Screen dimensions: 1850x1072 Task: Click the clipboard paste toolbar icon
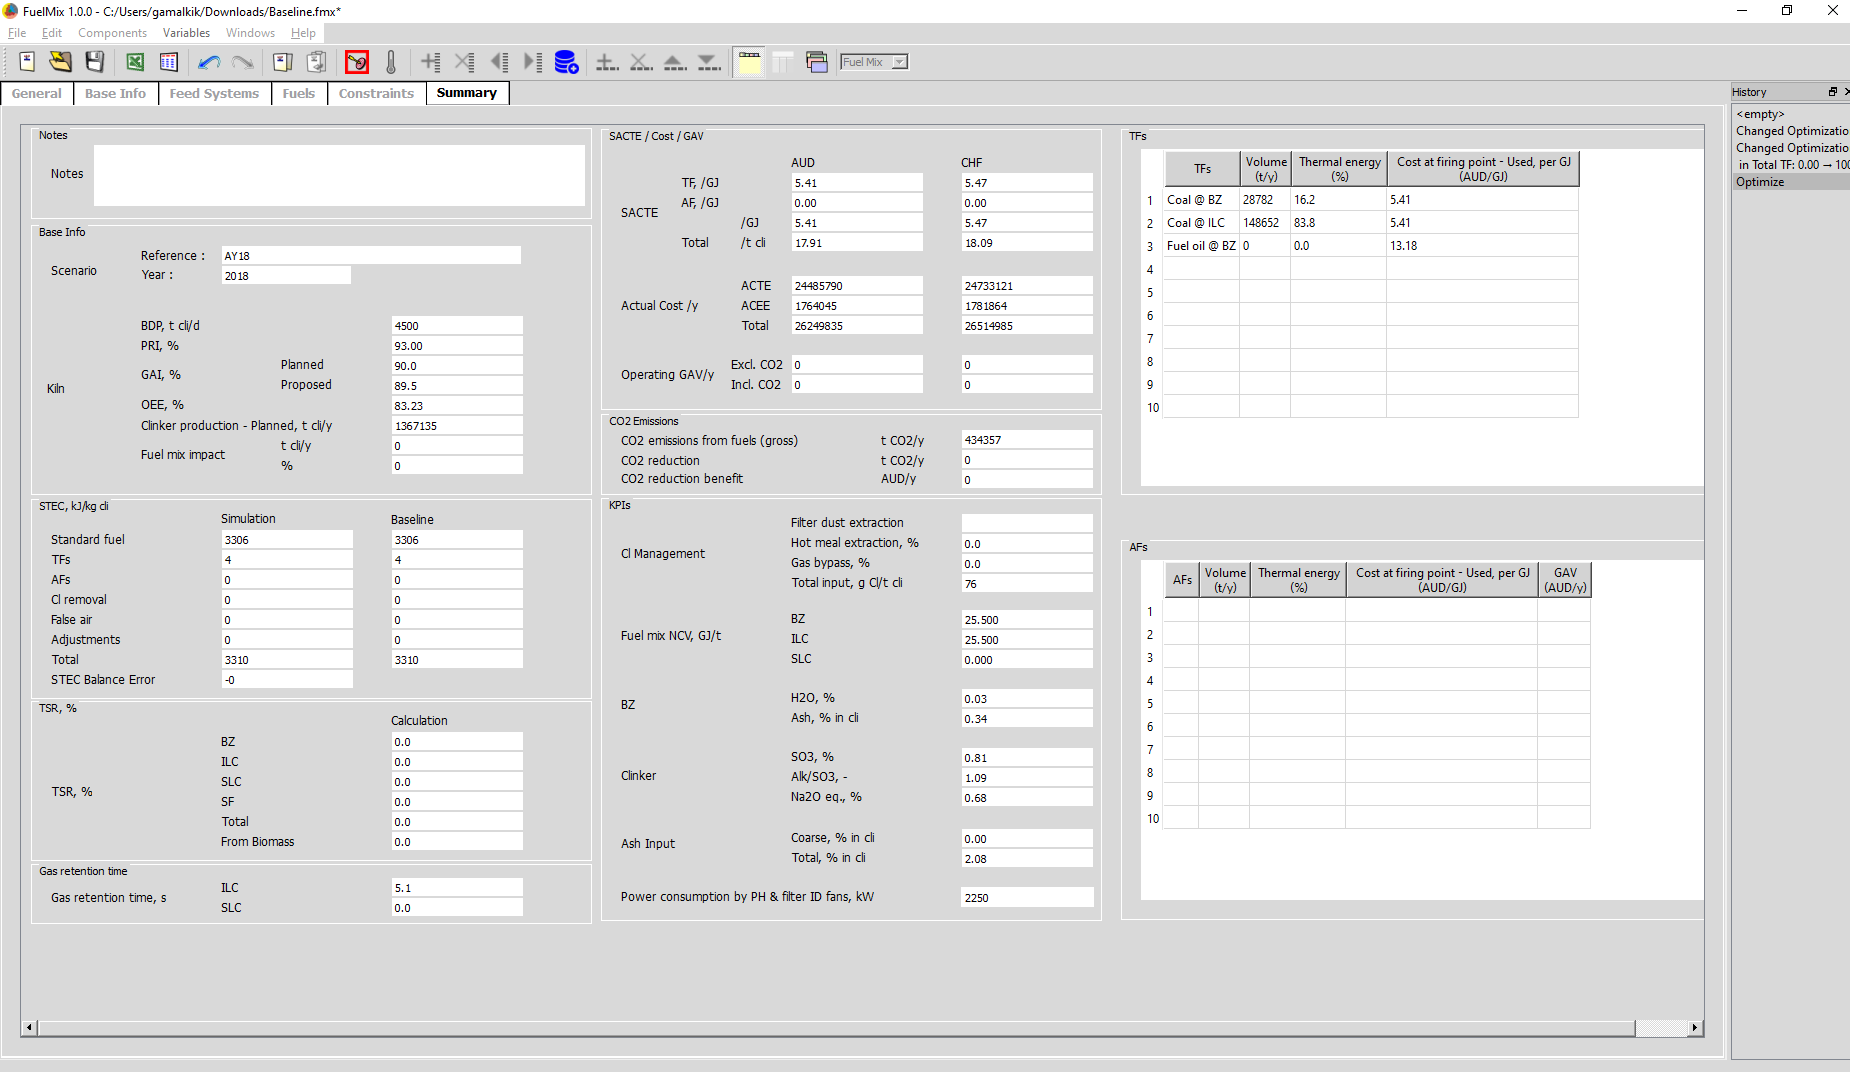pyautogui.click(x=317, y=62)
